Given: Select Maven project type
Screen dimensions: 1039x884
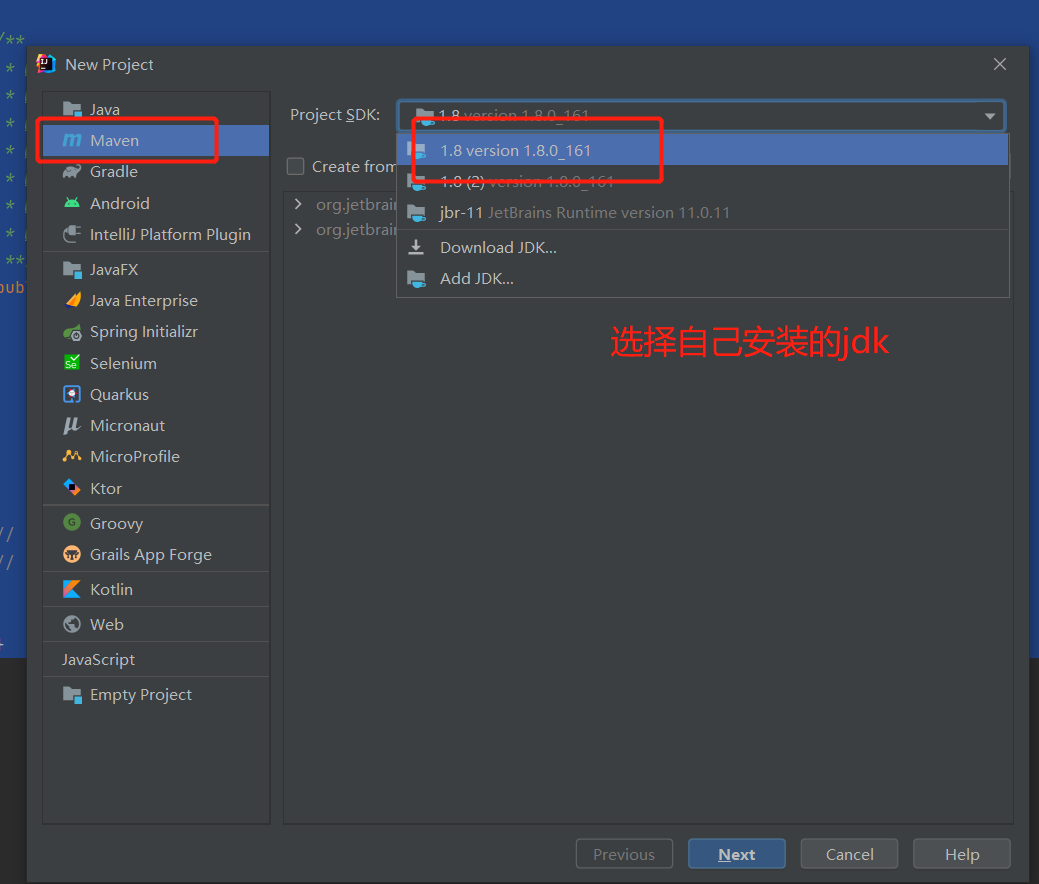Looking at the screenshot, I should click(x=156, y=140).
